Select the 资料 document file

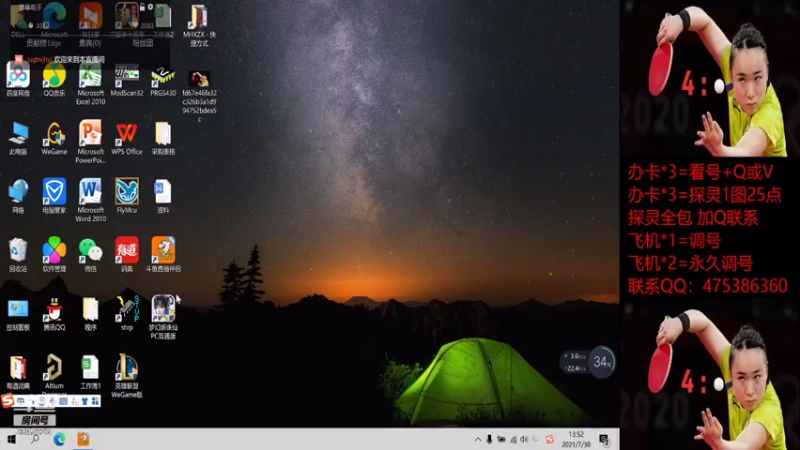[x=163, y=196]
